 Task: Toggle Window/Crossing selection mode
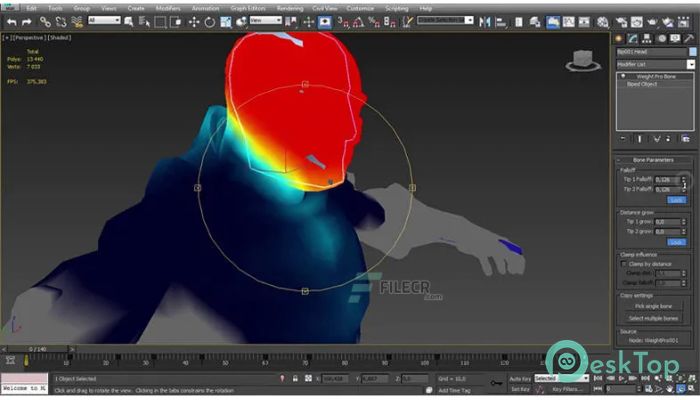(x=176, y=21)
